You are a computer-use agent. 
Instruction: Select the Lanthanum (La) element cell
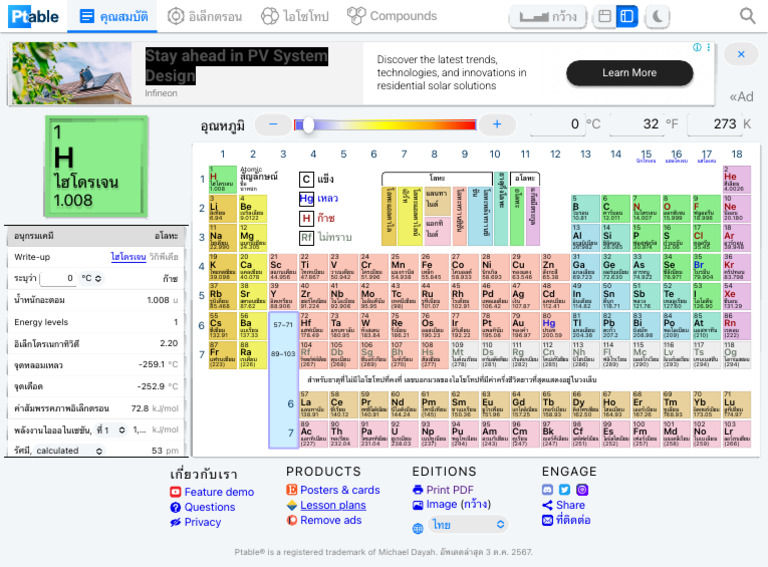(313, 404)
